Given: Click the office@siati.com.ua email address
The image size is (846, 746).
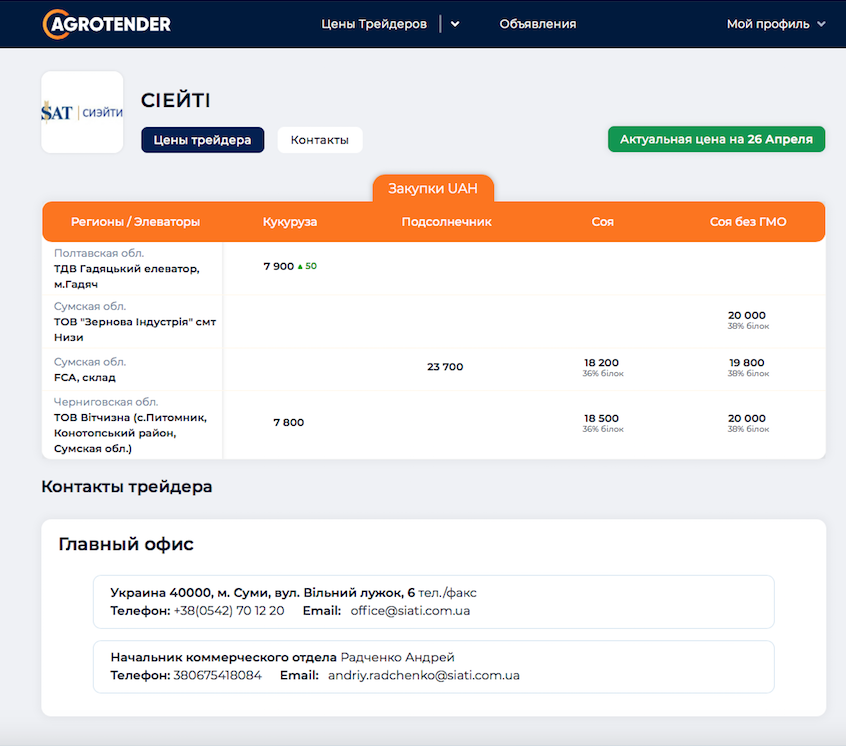Looking at the screenshot, I should pyautogui.click(x=410, y=610).
